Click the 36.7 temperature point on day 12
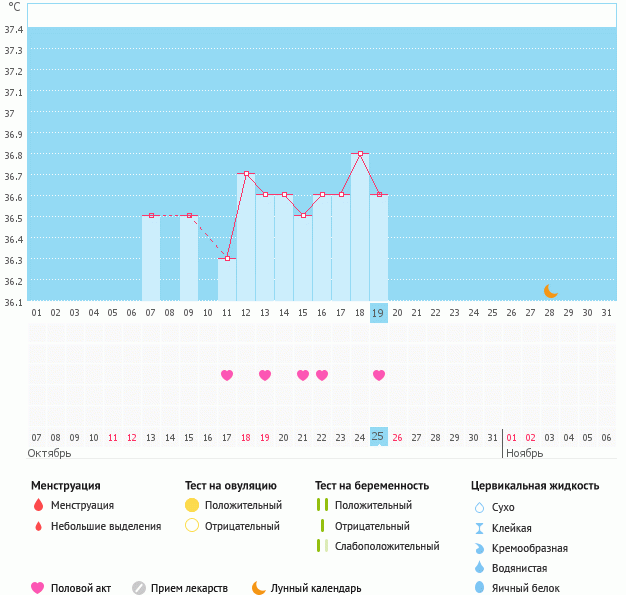Viewport: 626px width, 595px height. click(246, 174)
